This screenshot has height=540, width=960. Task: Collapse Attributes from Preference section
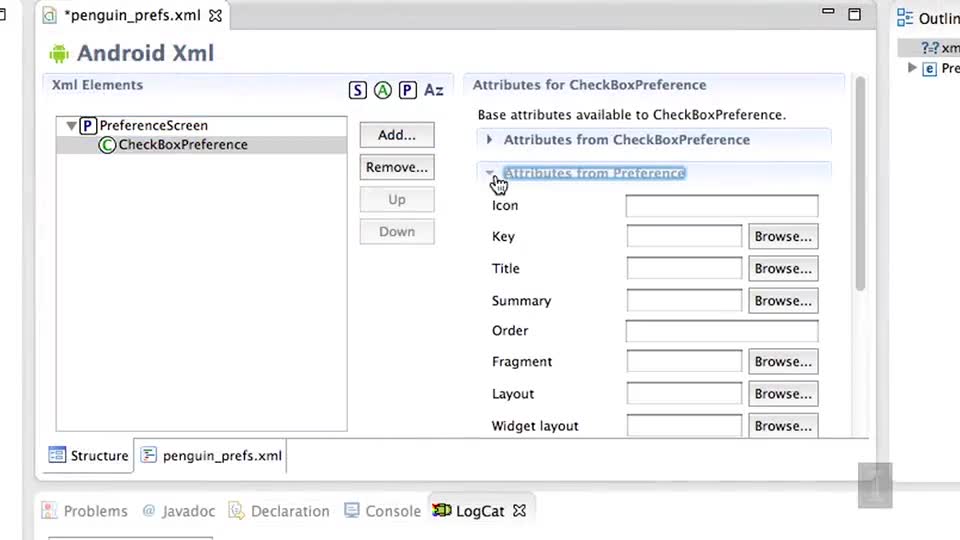[x=490, y=173]
